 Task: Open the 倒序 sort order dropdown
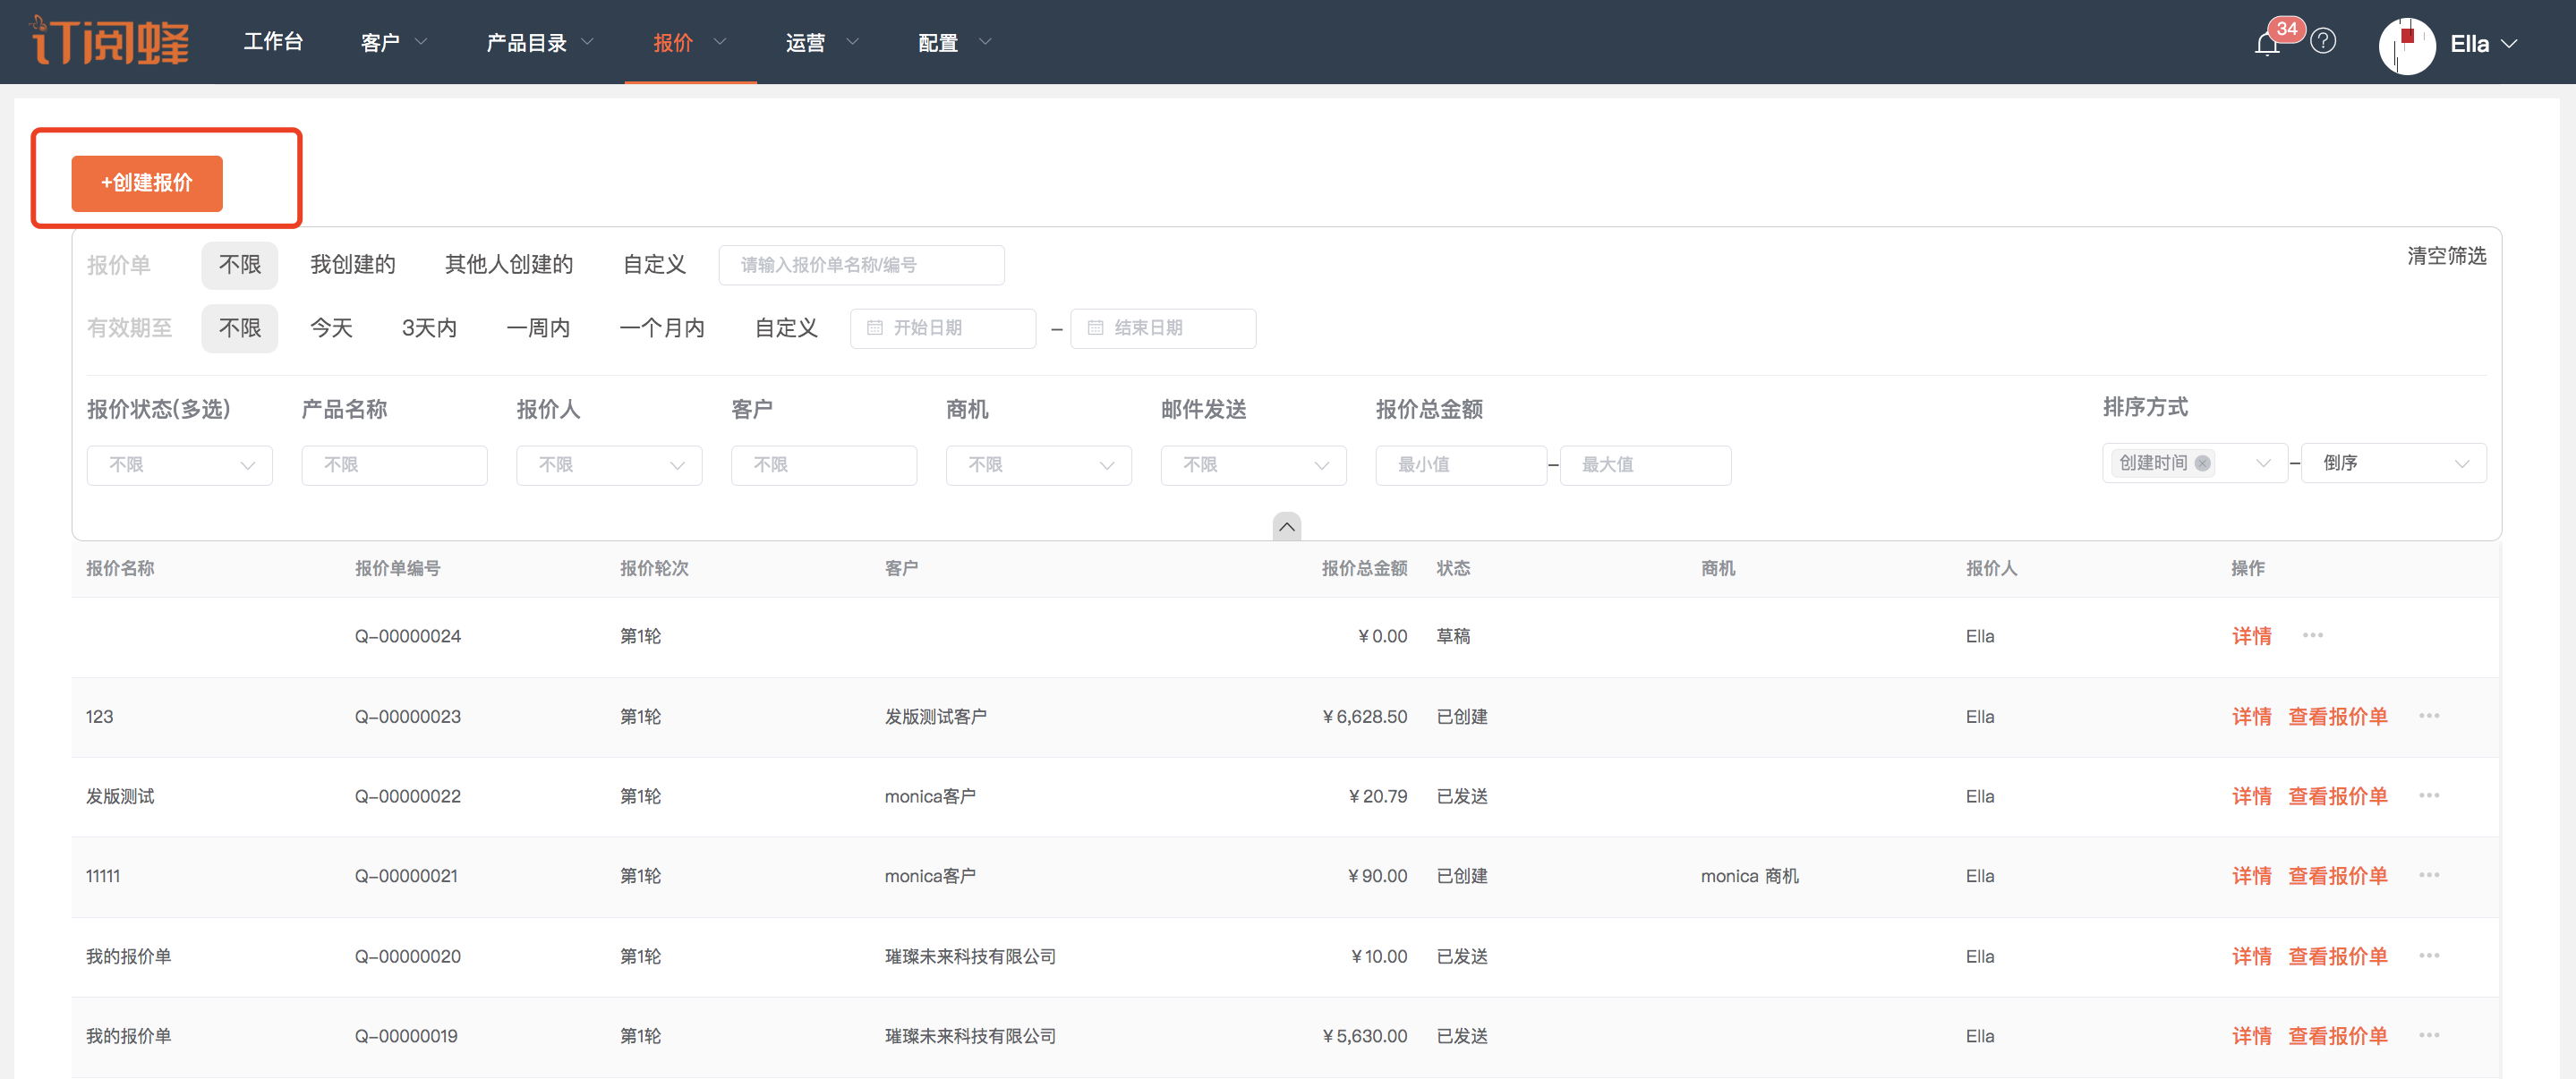pos(2393,463)
